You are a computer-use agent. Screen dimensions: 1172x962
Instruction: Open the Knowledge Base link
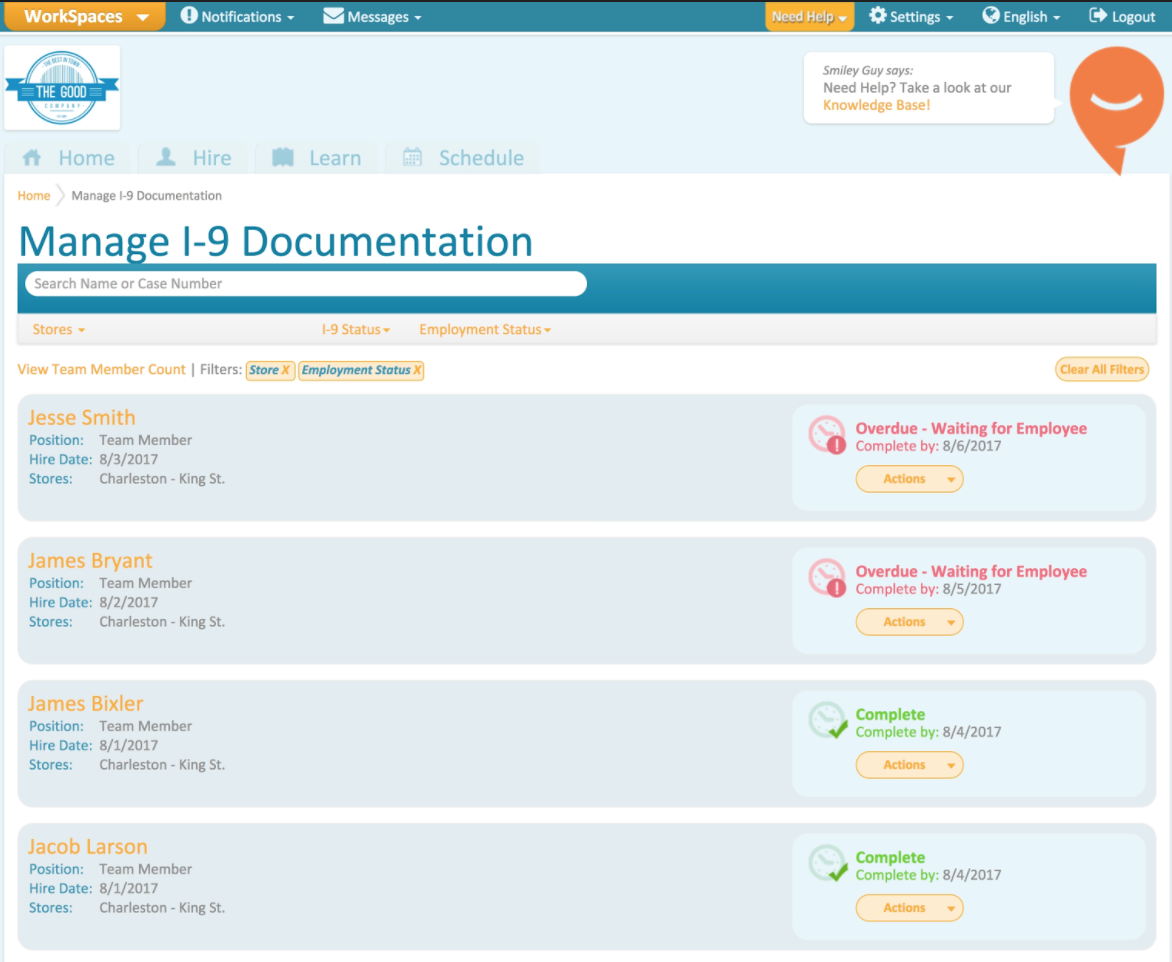[x=875, y=105]
